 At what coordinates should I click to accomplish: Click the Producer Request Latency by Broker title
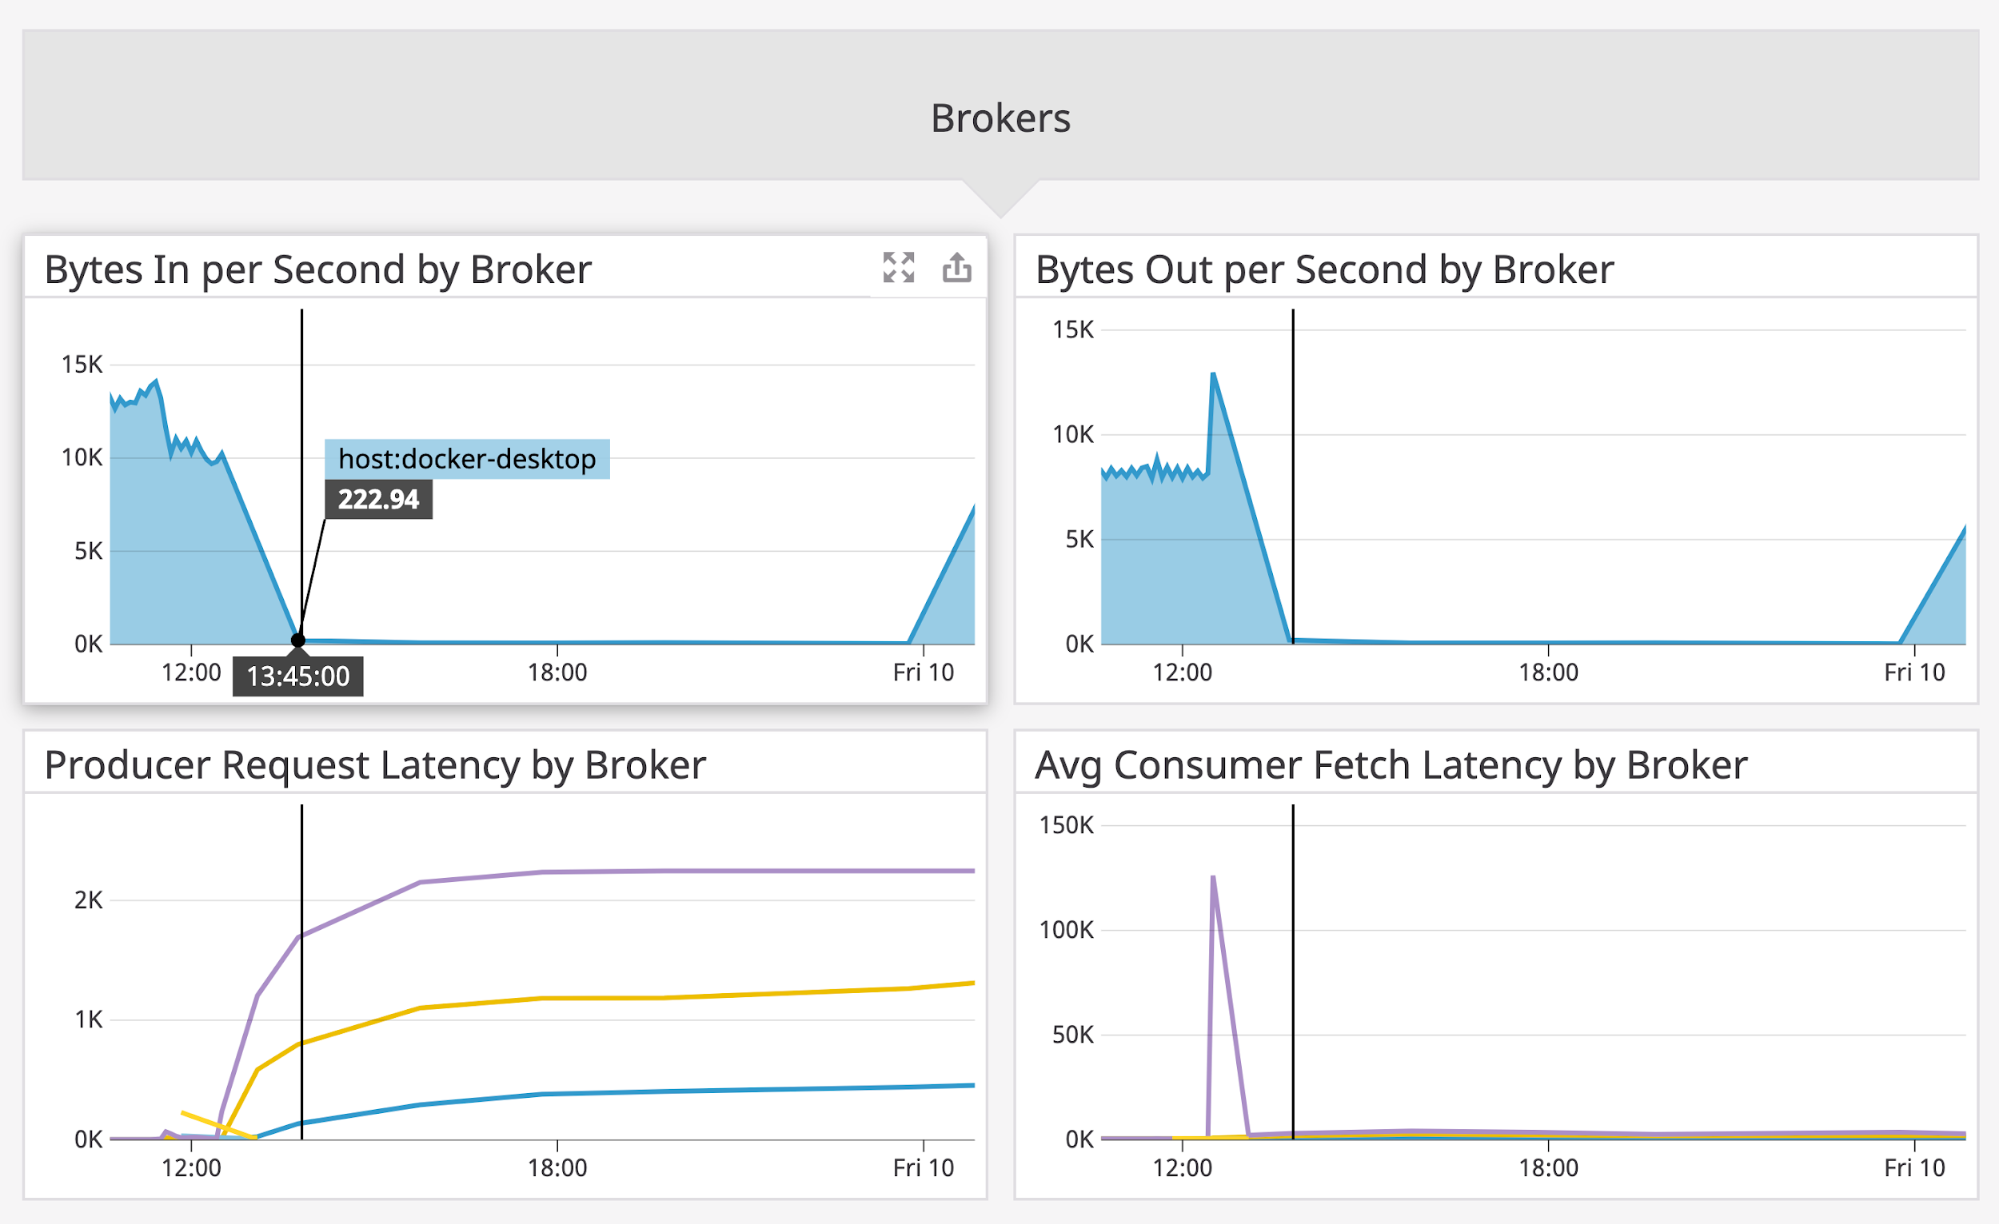pyautogui.click(x=376, y=764)
